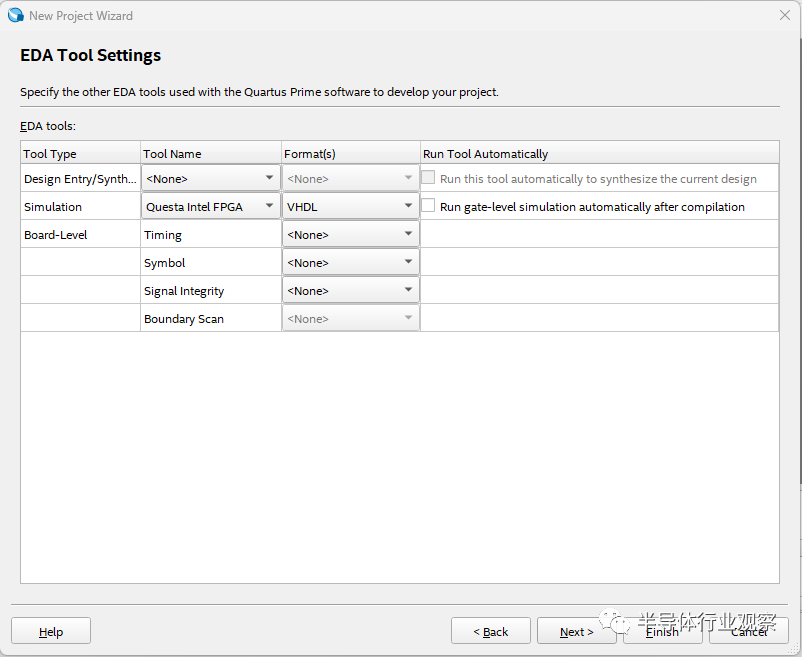Click Finish to complete the wizard

pyautogui.click(x=662, y=631)
